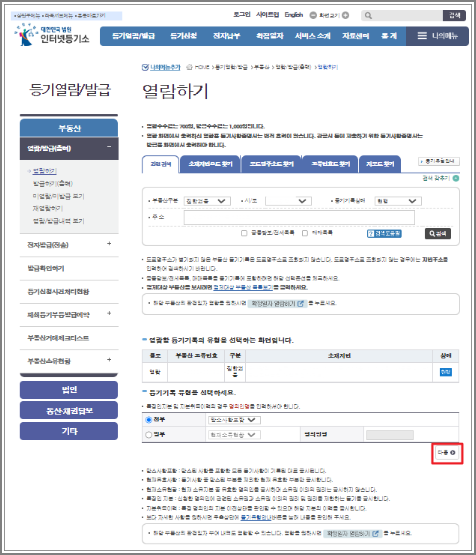Click the 등기유형안내 link in the notes
The height and width of the screenshot is (555, 476).
tap(256, 517)
